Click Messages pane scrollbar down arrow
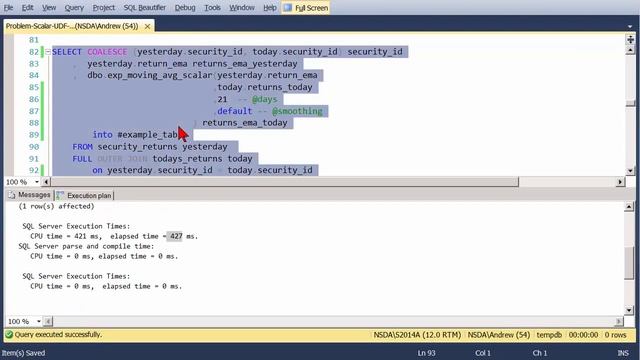 (629, 310)
